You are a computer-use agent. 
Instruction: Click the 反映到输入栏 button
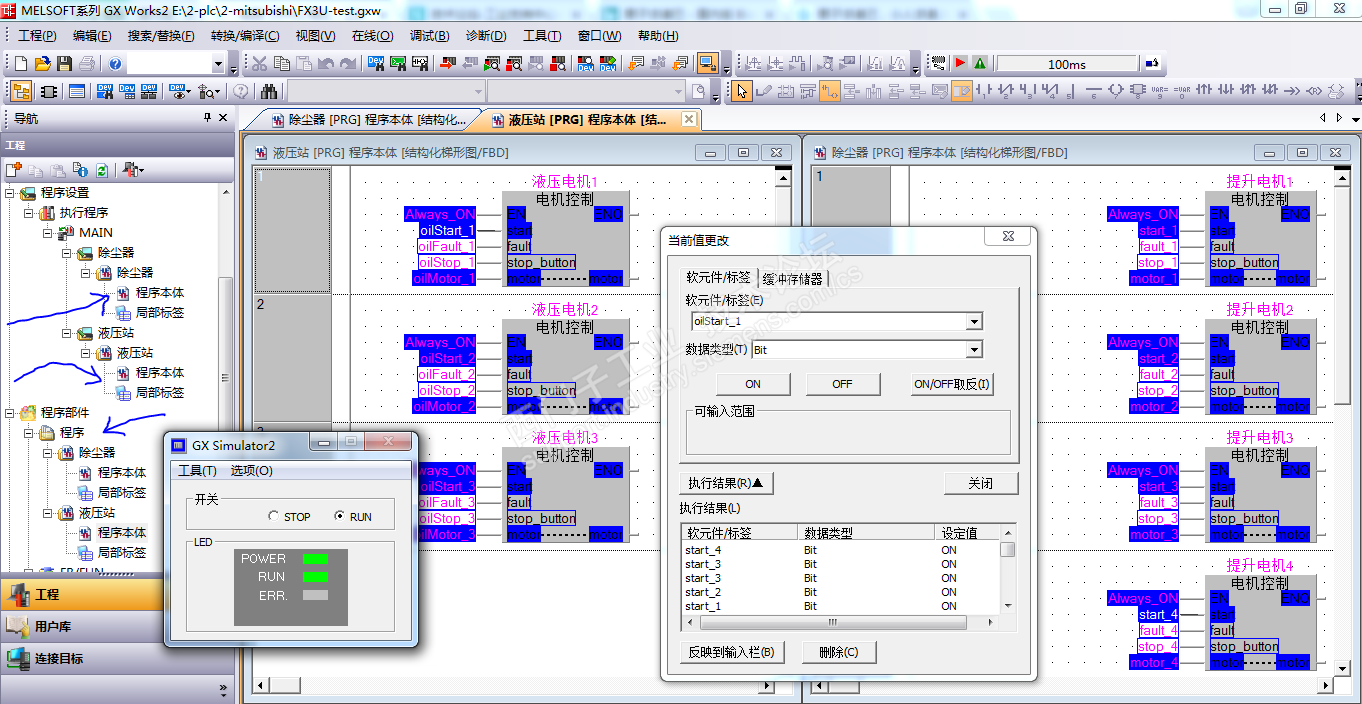tap(731, 652)
